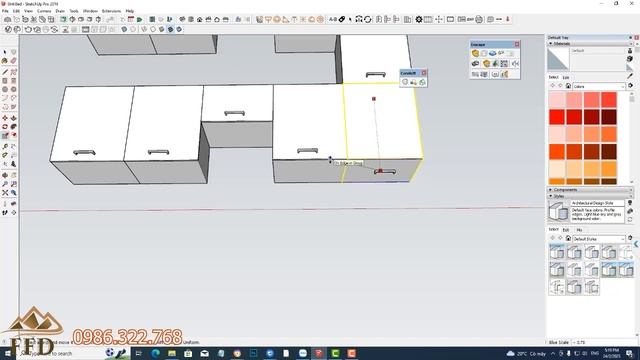Pick the Paint Bucket tool
640x360 pixels.
click(x=5, y=61)
